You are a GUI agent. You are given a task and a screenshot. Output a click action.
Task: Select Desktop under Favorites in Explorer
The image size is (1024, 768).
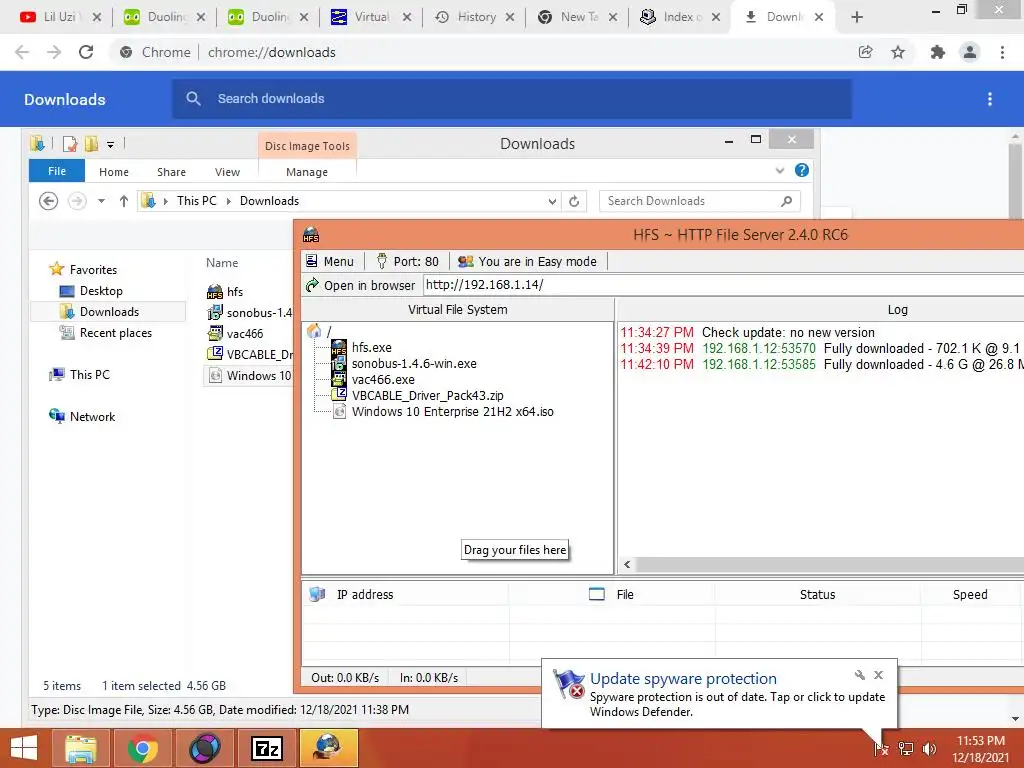pos(91,291)
